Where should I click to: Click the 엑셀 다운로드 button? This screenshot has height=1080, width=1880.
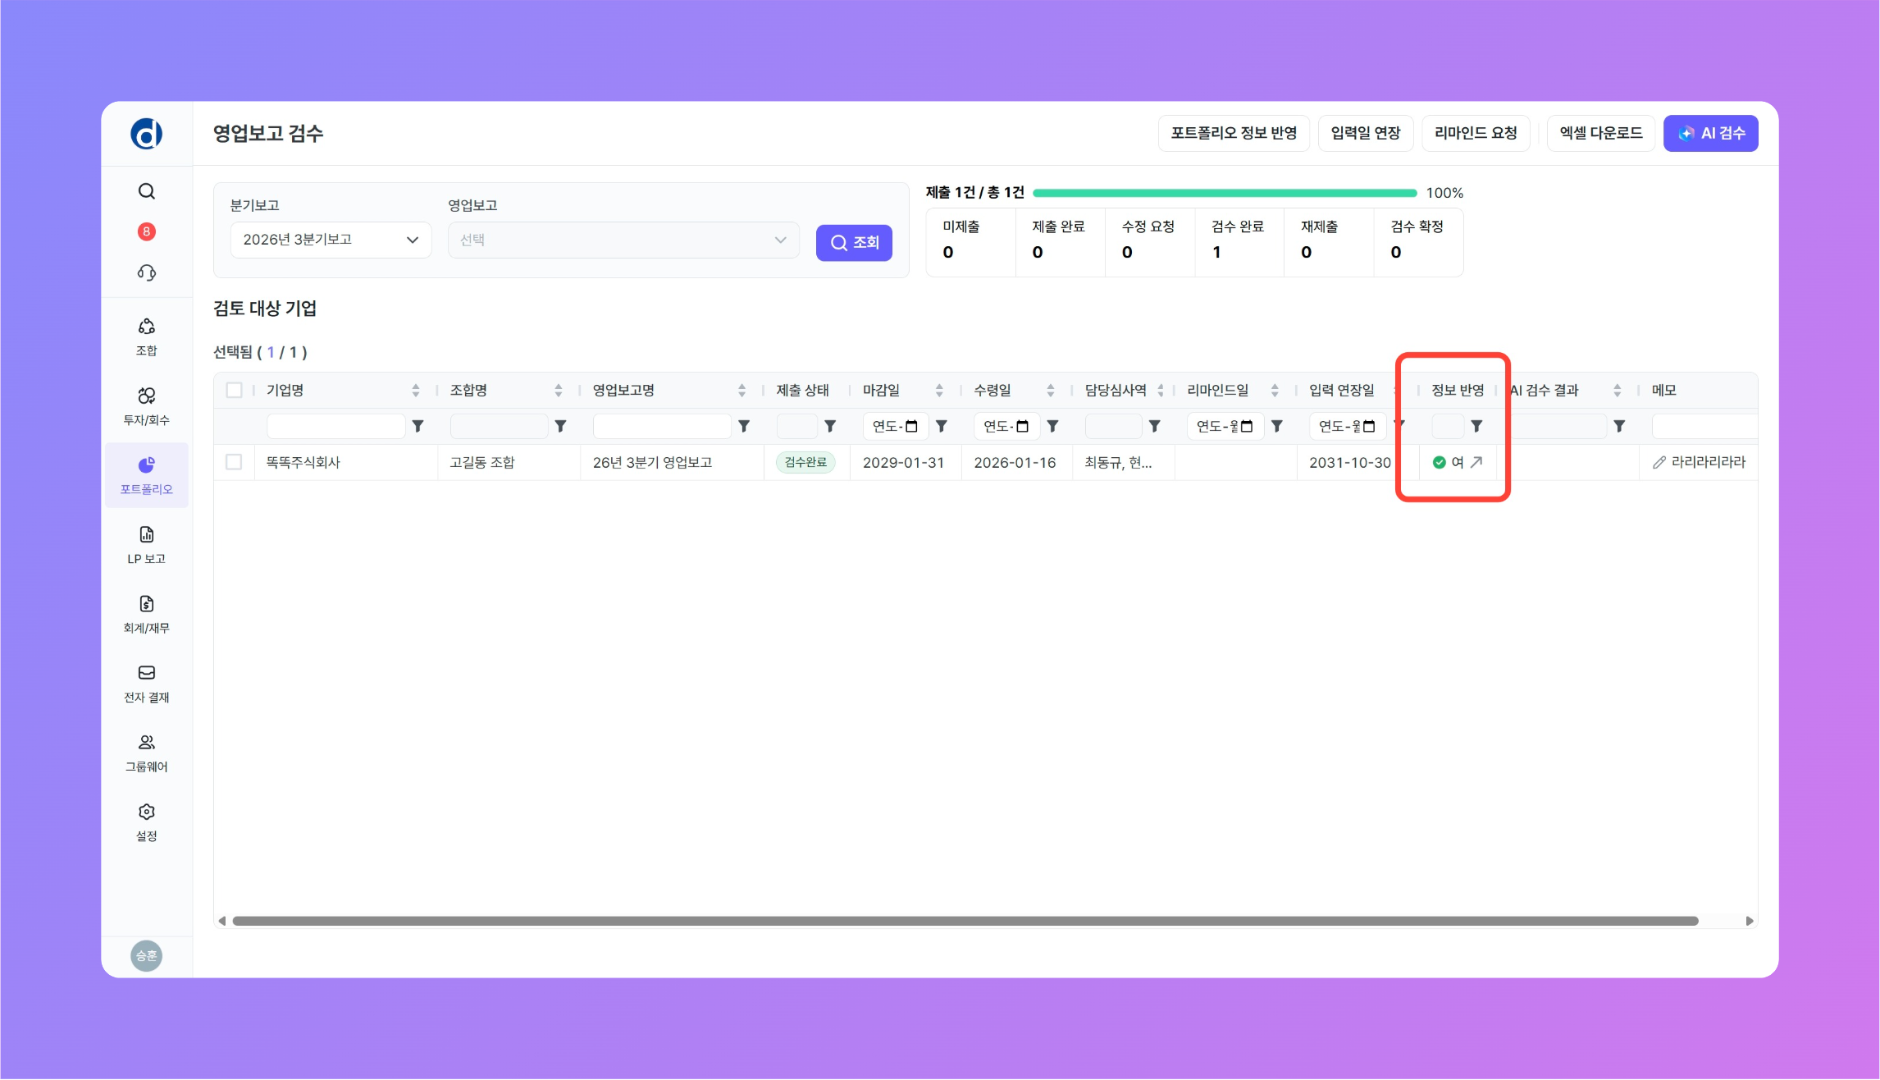click(x=1601, y=133)
